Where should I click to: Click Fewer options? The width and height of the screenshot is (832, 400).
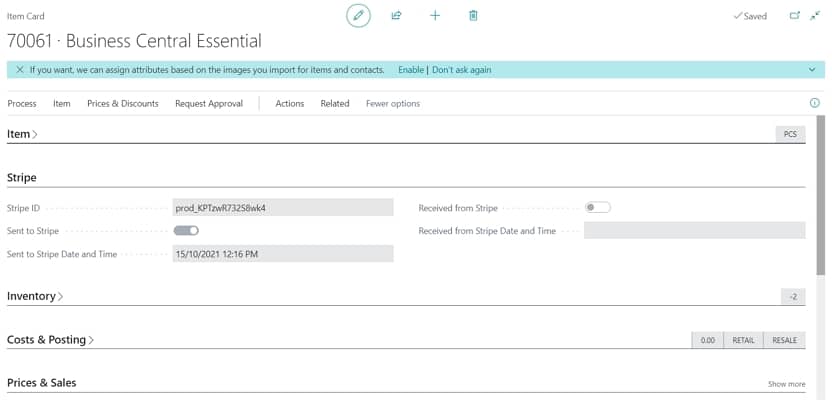393,103
